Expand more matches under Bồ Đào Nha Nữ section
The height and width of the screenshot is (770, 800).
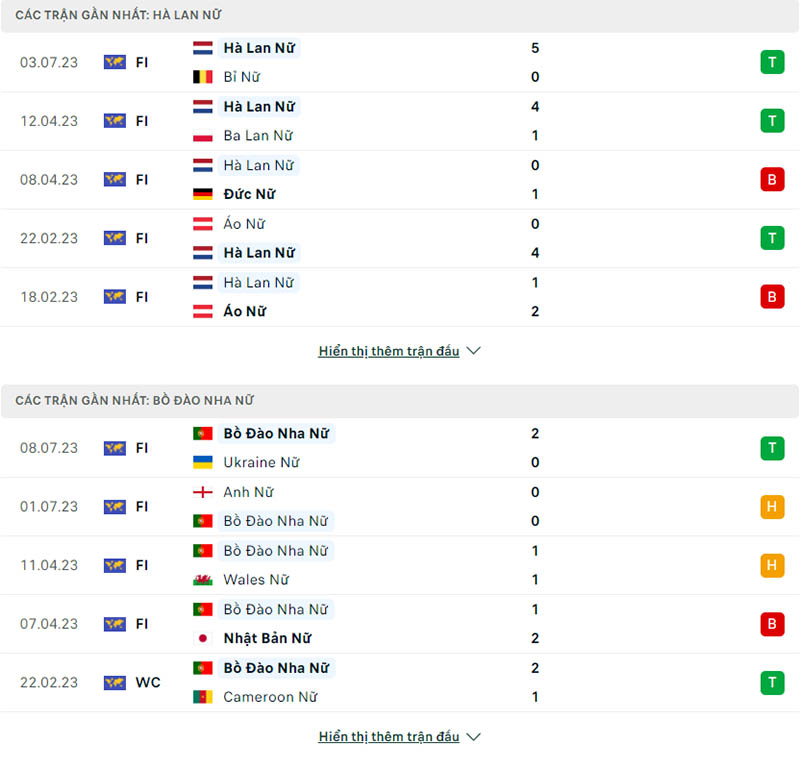click(389, 737)
